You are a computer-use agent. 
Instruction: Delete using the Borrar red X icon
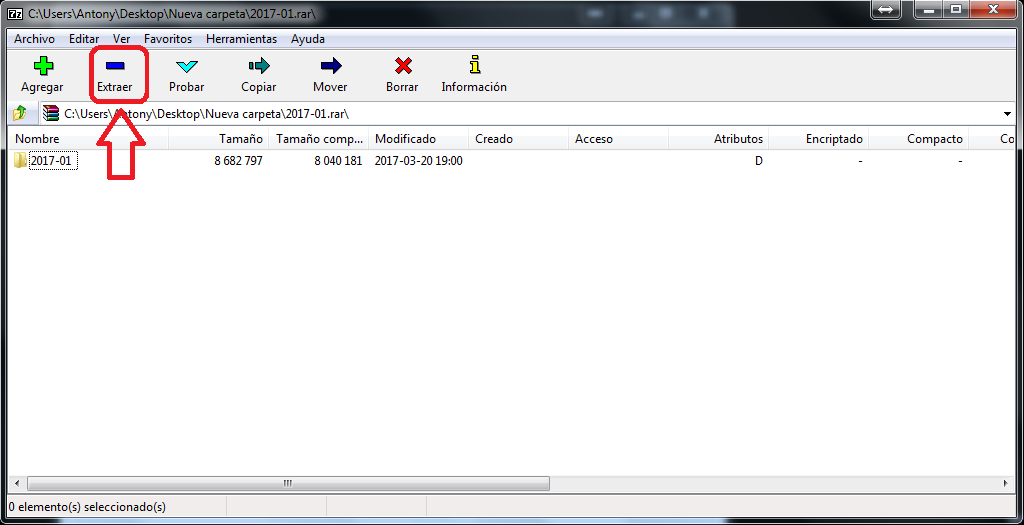pyautogui.click(x=403, y=66)
